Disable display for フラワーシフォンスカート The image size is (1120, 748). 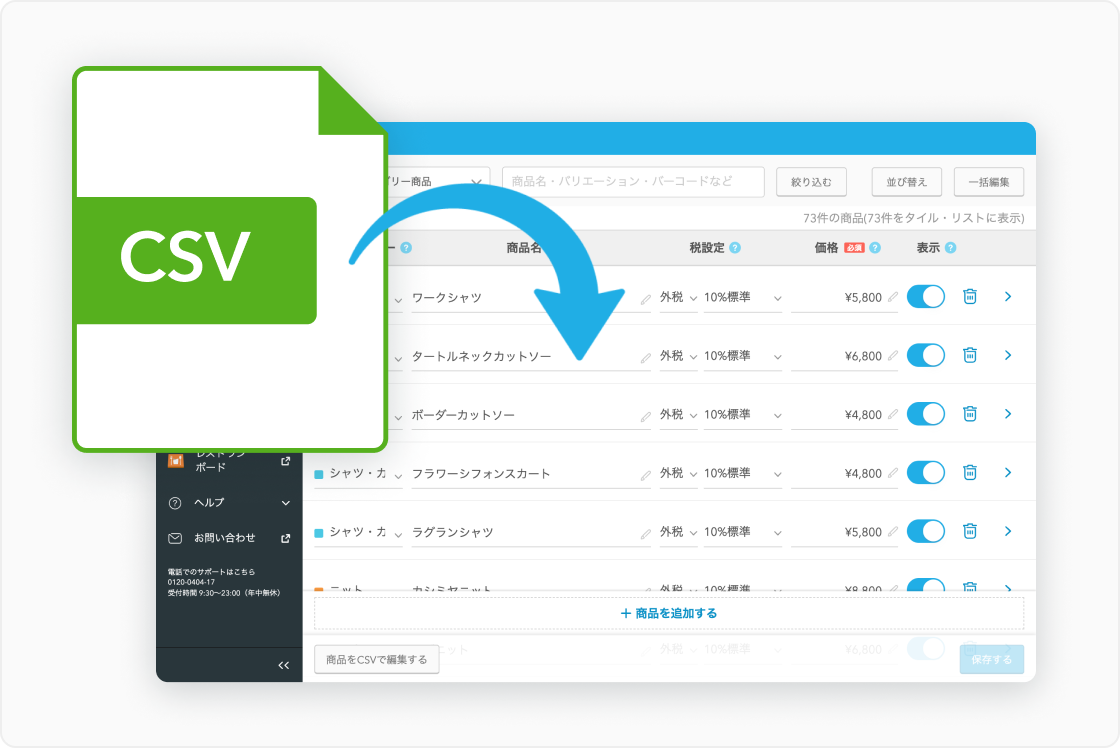pos(926,473)
